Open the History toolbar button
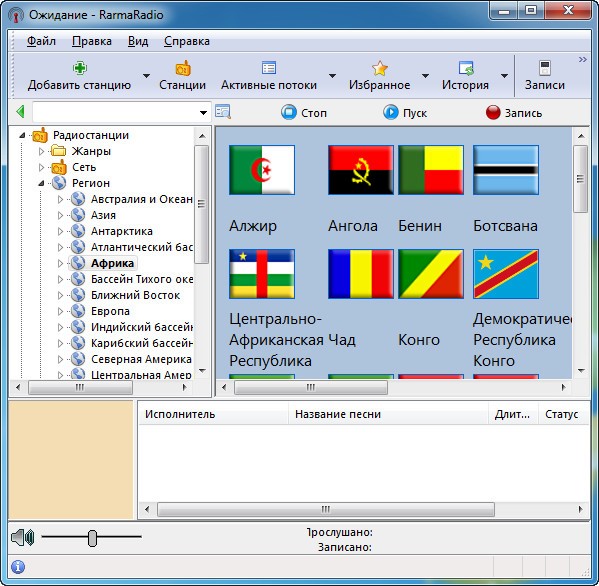The width and height of the screenshot is (599, 586). [x=465, y=76]
